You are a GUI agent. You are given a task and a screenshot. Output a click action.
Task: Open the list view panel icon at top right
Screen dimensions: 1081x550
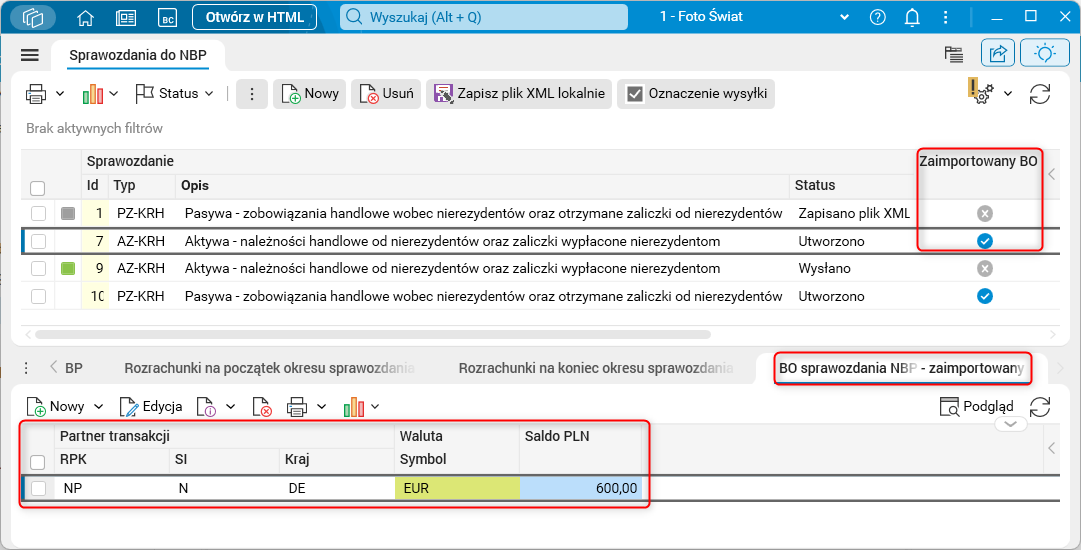click(953, 54)
